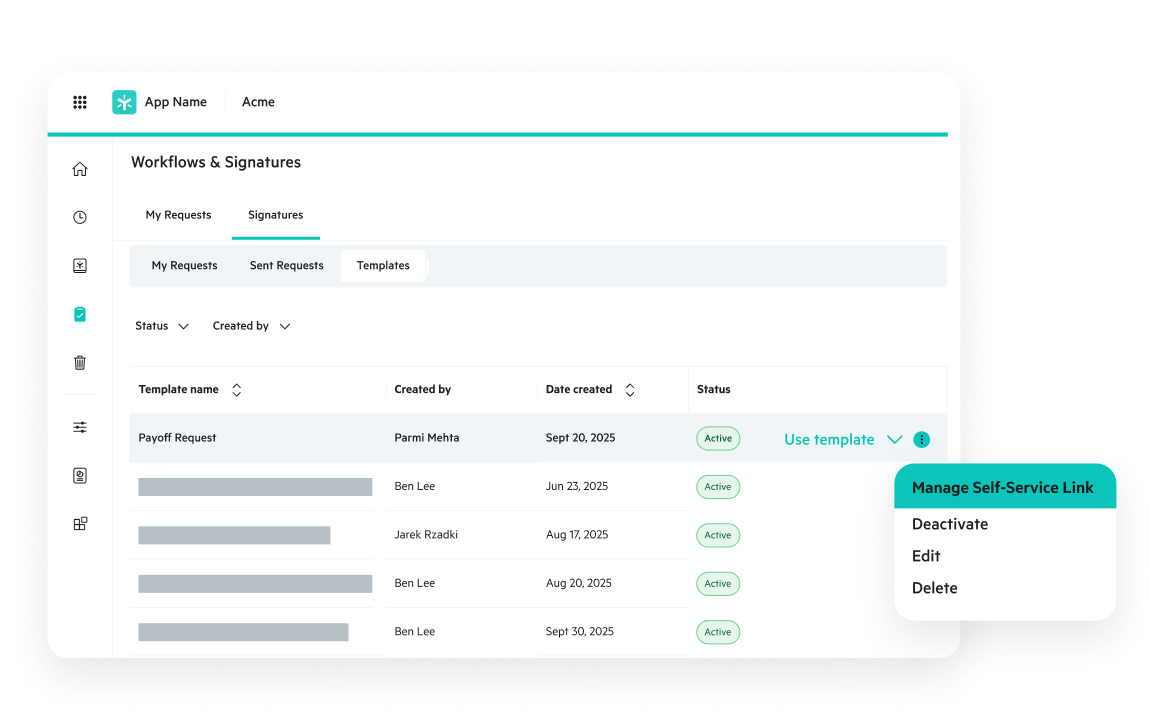Viewport: 1150px width, 720px height.
Task: Choose Delete in the context menu
Action: [x=934, y=588]
